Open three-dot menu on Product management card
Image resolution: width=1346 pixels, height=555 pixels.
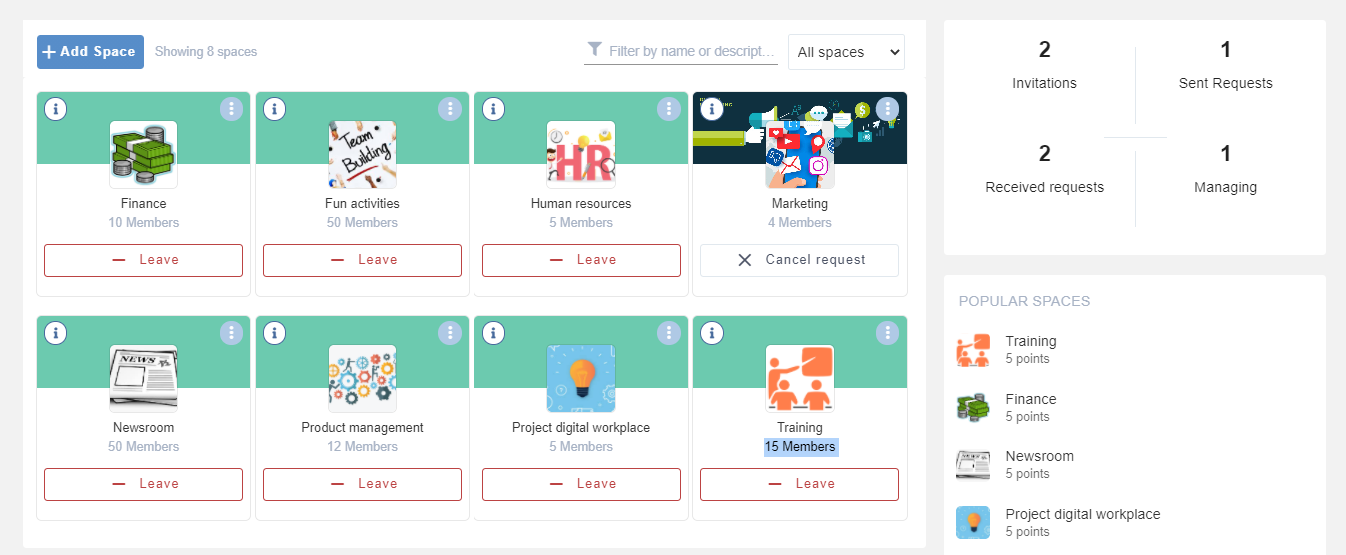450,333
